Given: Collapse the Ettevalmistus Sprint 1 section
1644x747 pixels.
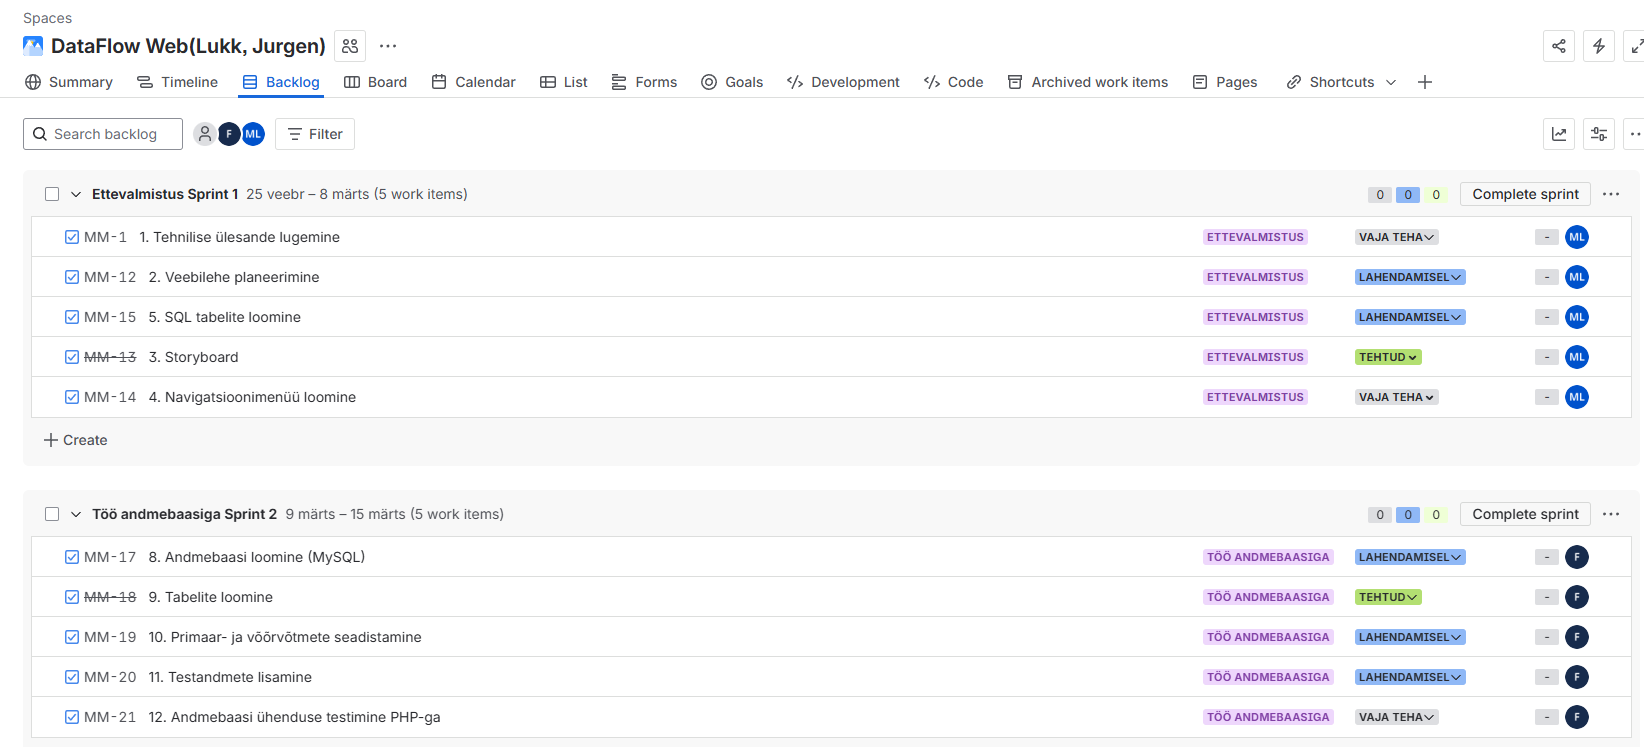Looking at the screenshot, I should (x=76, y=194).
